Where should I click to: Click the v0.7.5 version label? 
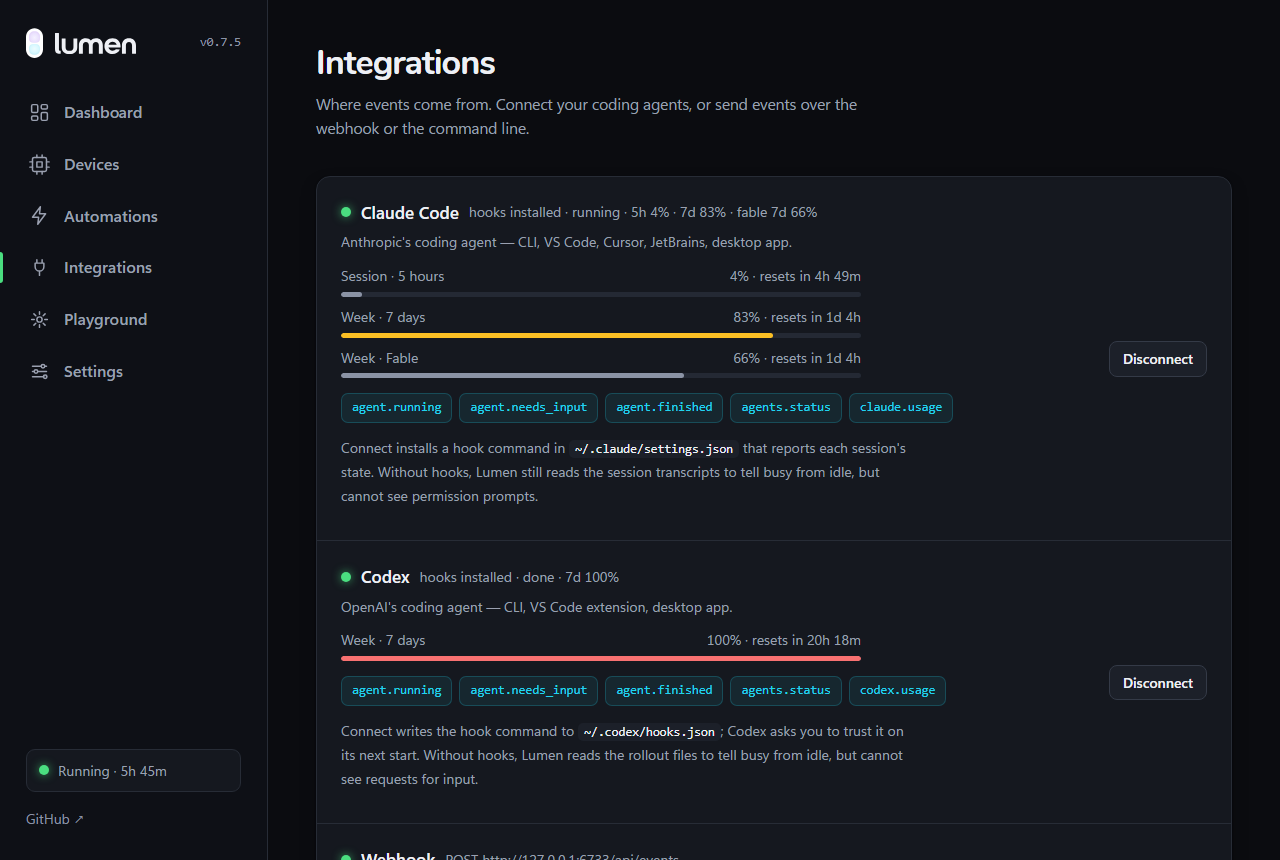(x=220, y=43)
